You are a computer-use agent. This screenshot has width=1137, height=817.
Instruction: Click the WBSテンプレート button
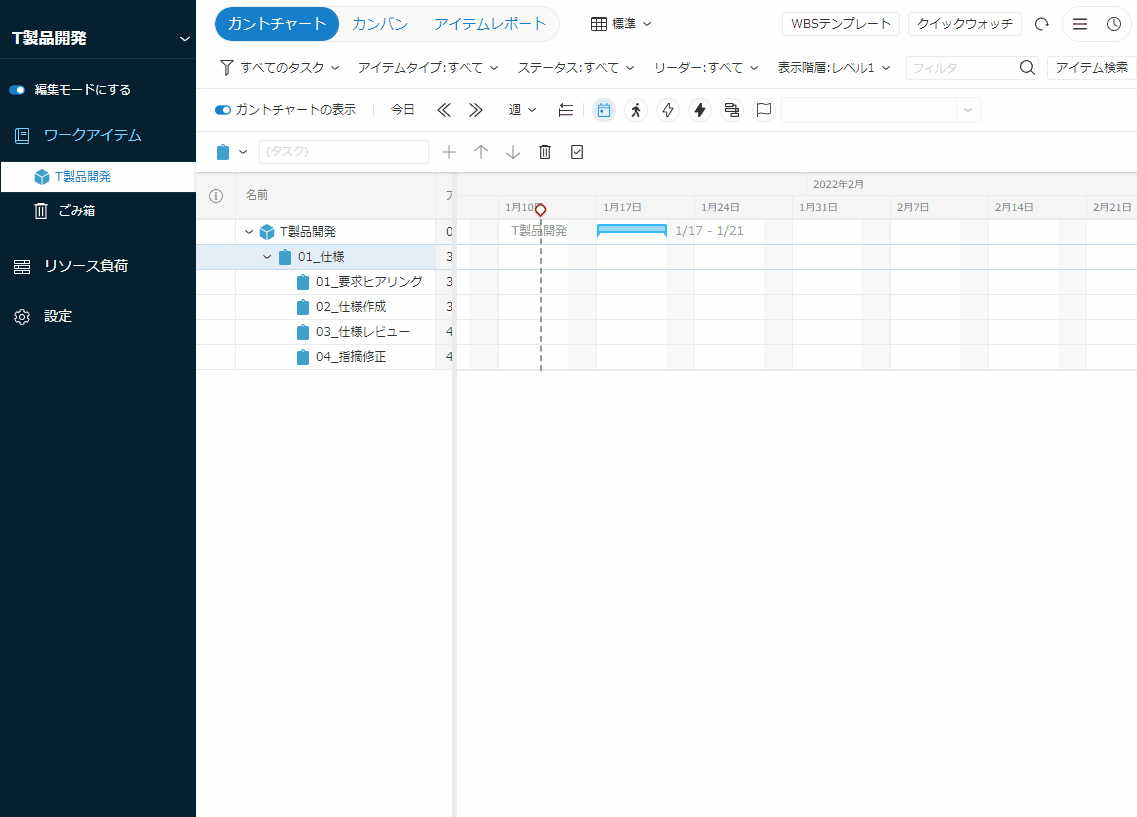point(840,24)
